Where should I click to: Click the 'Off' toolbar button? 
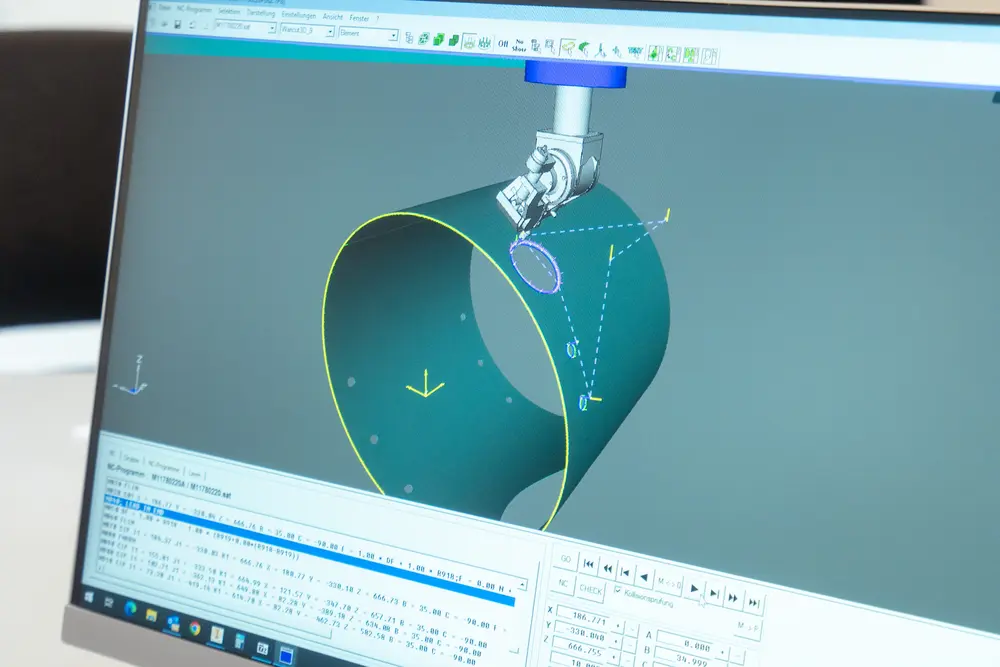click(503, 42)
